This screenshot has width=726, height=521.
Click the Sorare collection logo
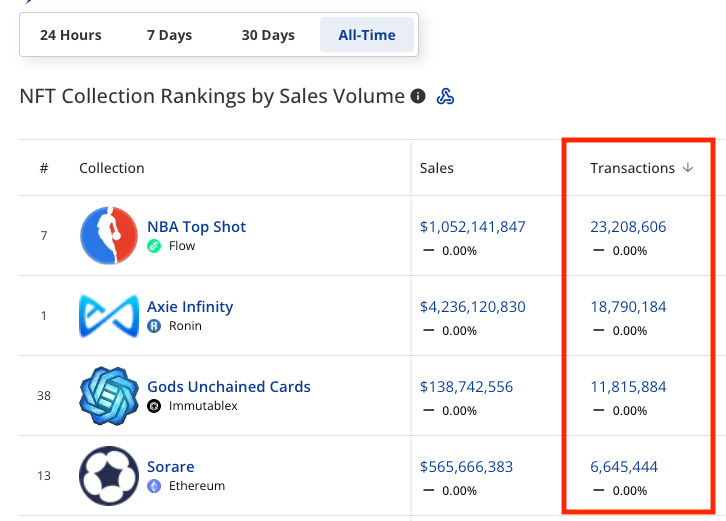(x=108, y=475)
